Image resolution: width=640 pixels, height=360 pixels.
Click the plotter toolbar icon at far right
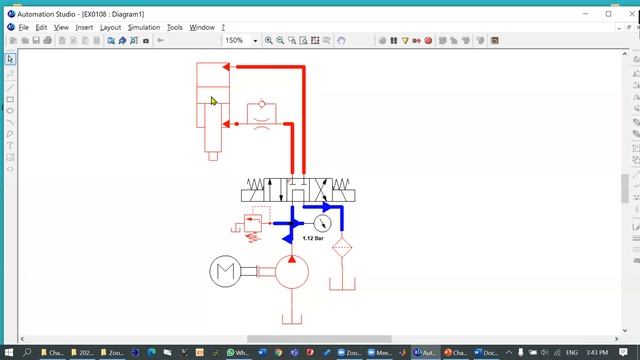click(x=495, y=40)
